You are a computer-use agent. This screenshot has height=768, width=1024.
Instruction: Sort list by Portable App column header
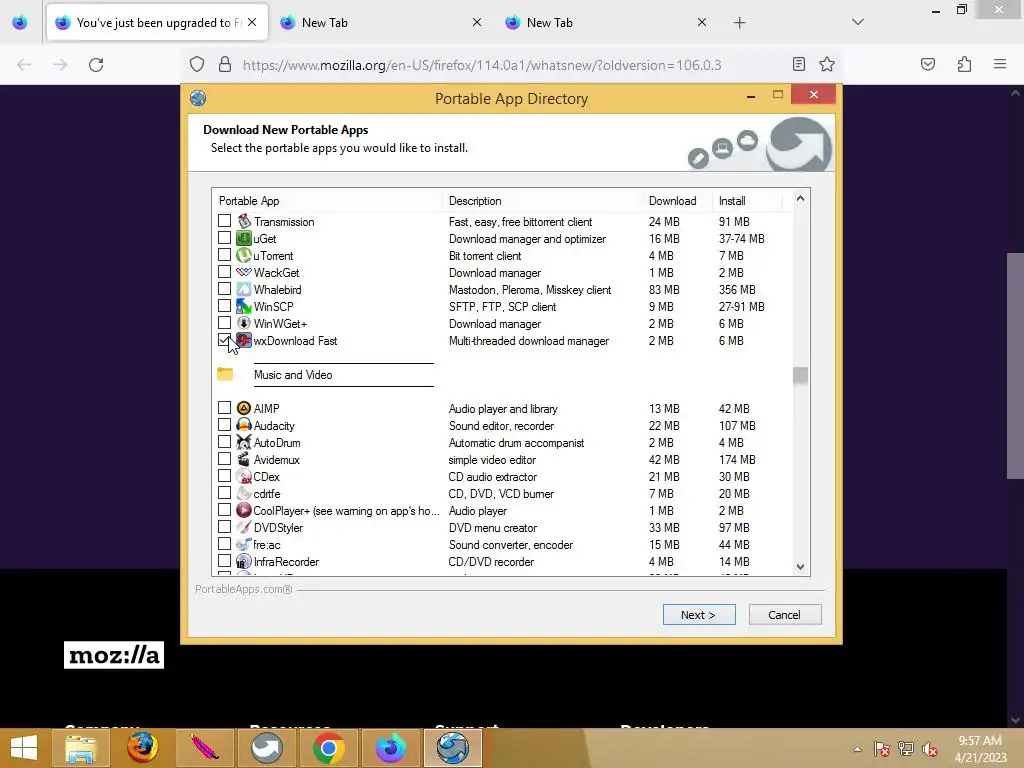327,200
